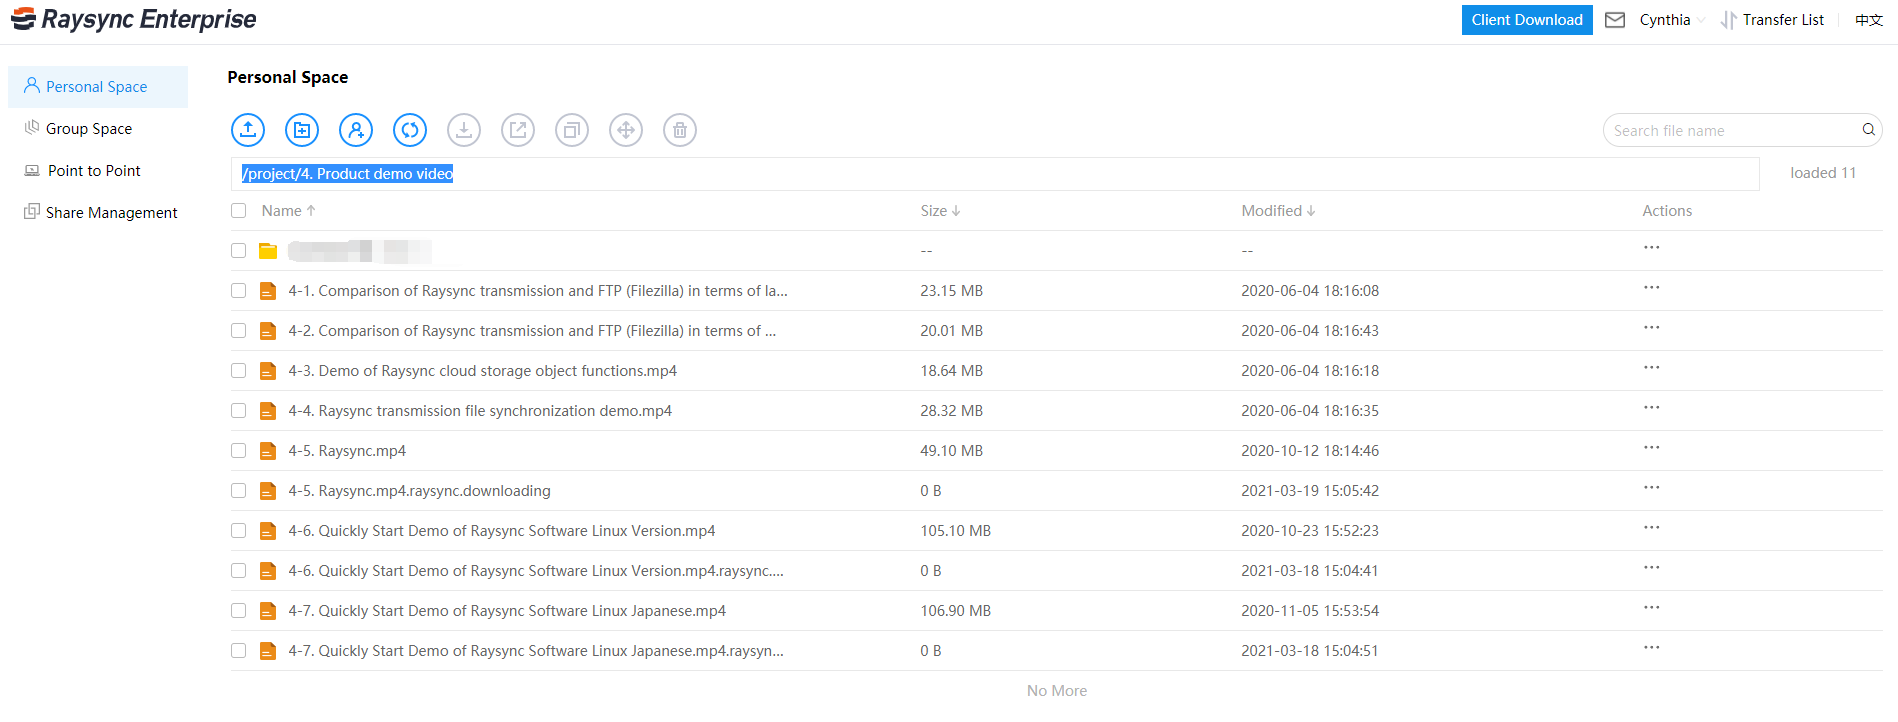Viewport: 1898px width, 722px height.
Task: Click the Raysync Enterprise logo
Action: pyautogui.click(x=134, y=19)
